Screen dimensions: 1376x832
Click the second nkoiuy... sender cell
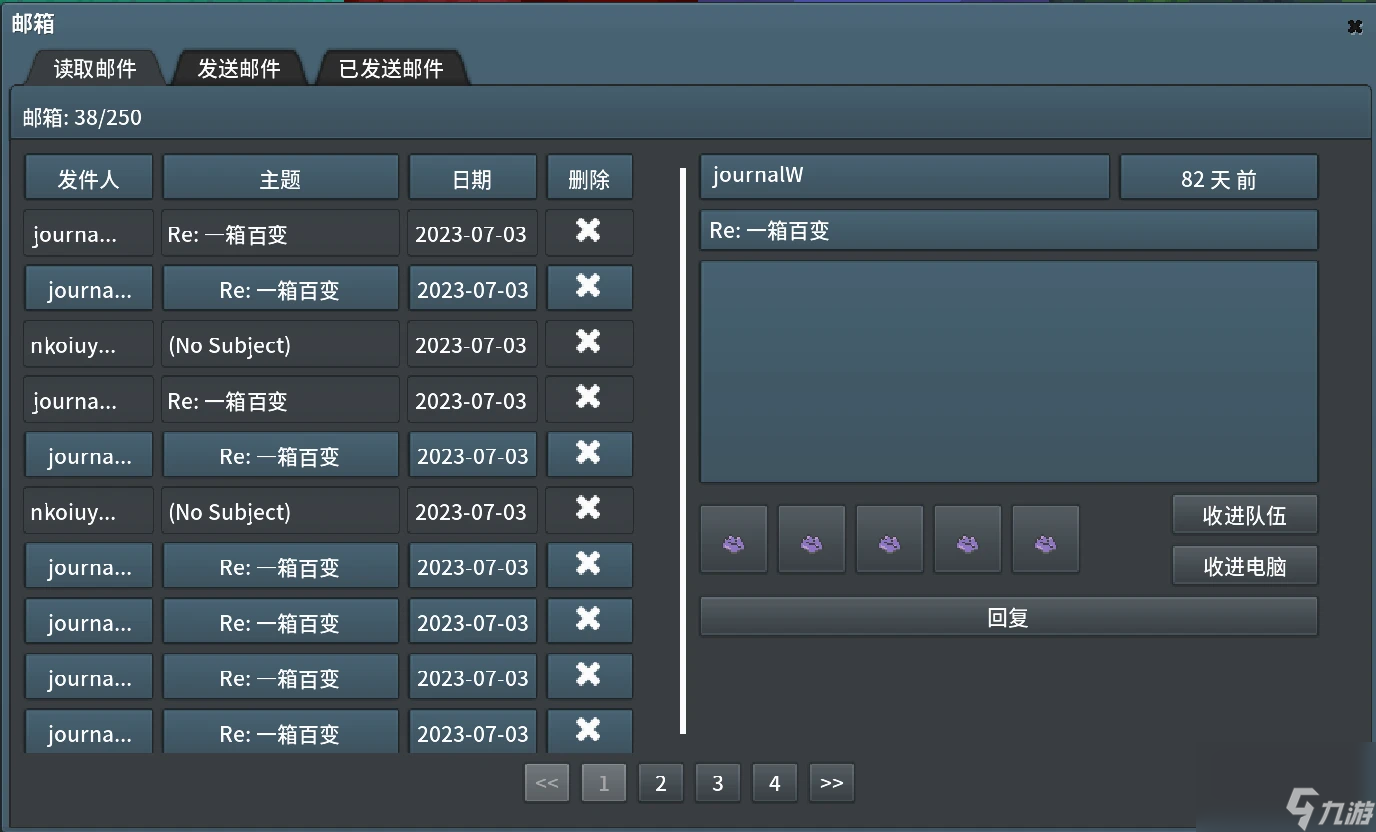coord(89,510)
